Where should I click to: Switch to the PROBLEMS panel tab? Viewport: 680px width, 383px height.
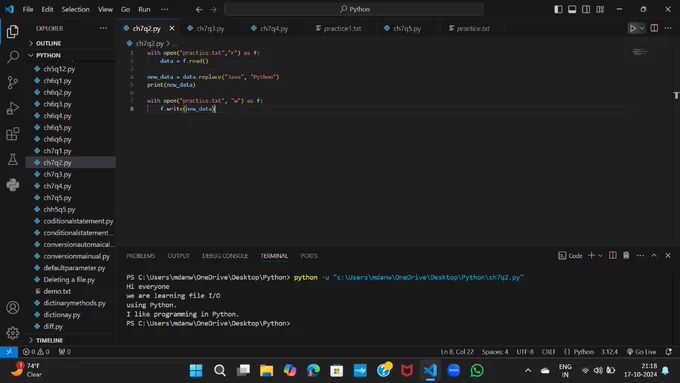click(x=141, y=256)
